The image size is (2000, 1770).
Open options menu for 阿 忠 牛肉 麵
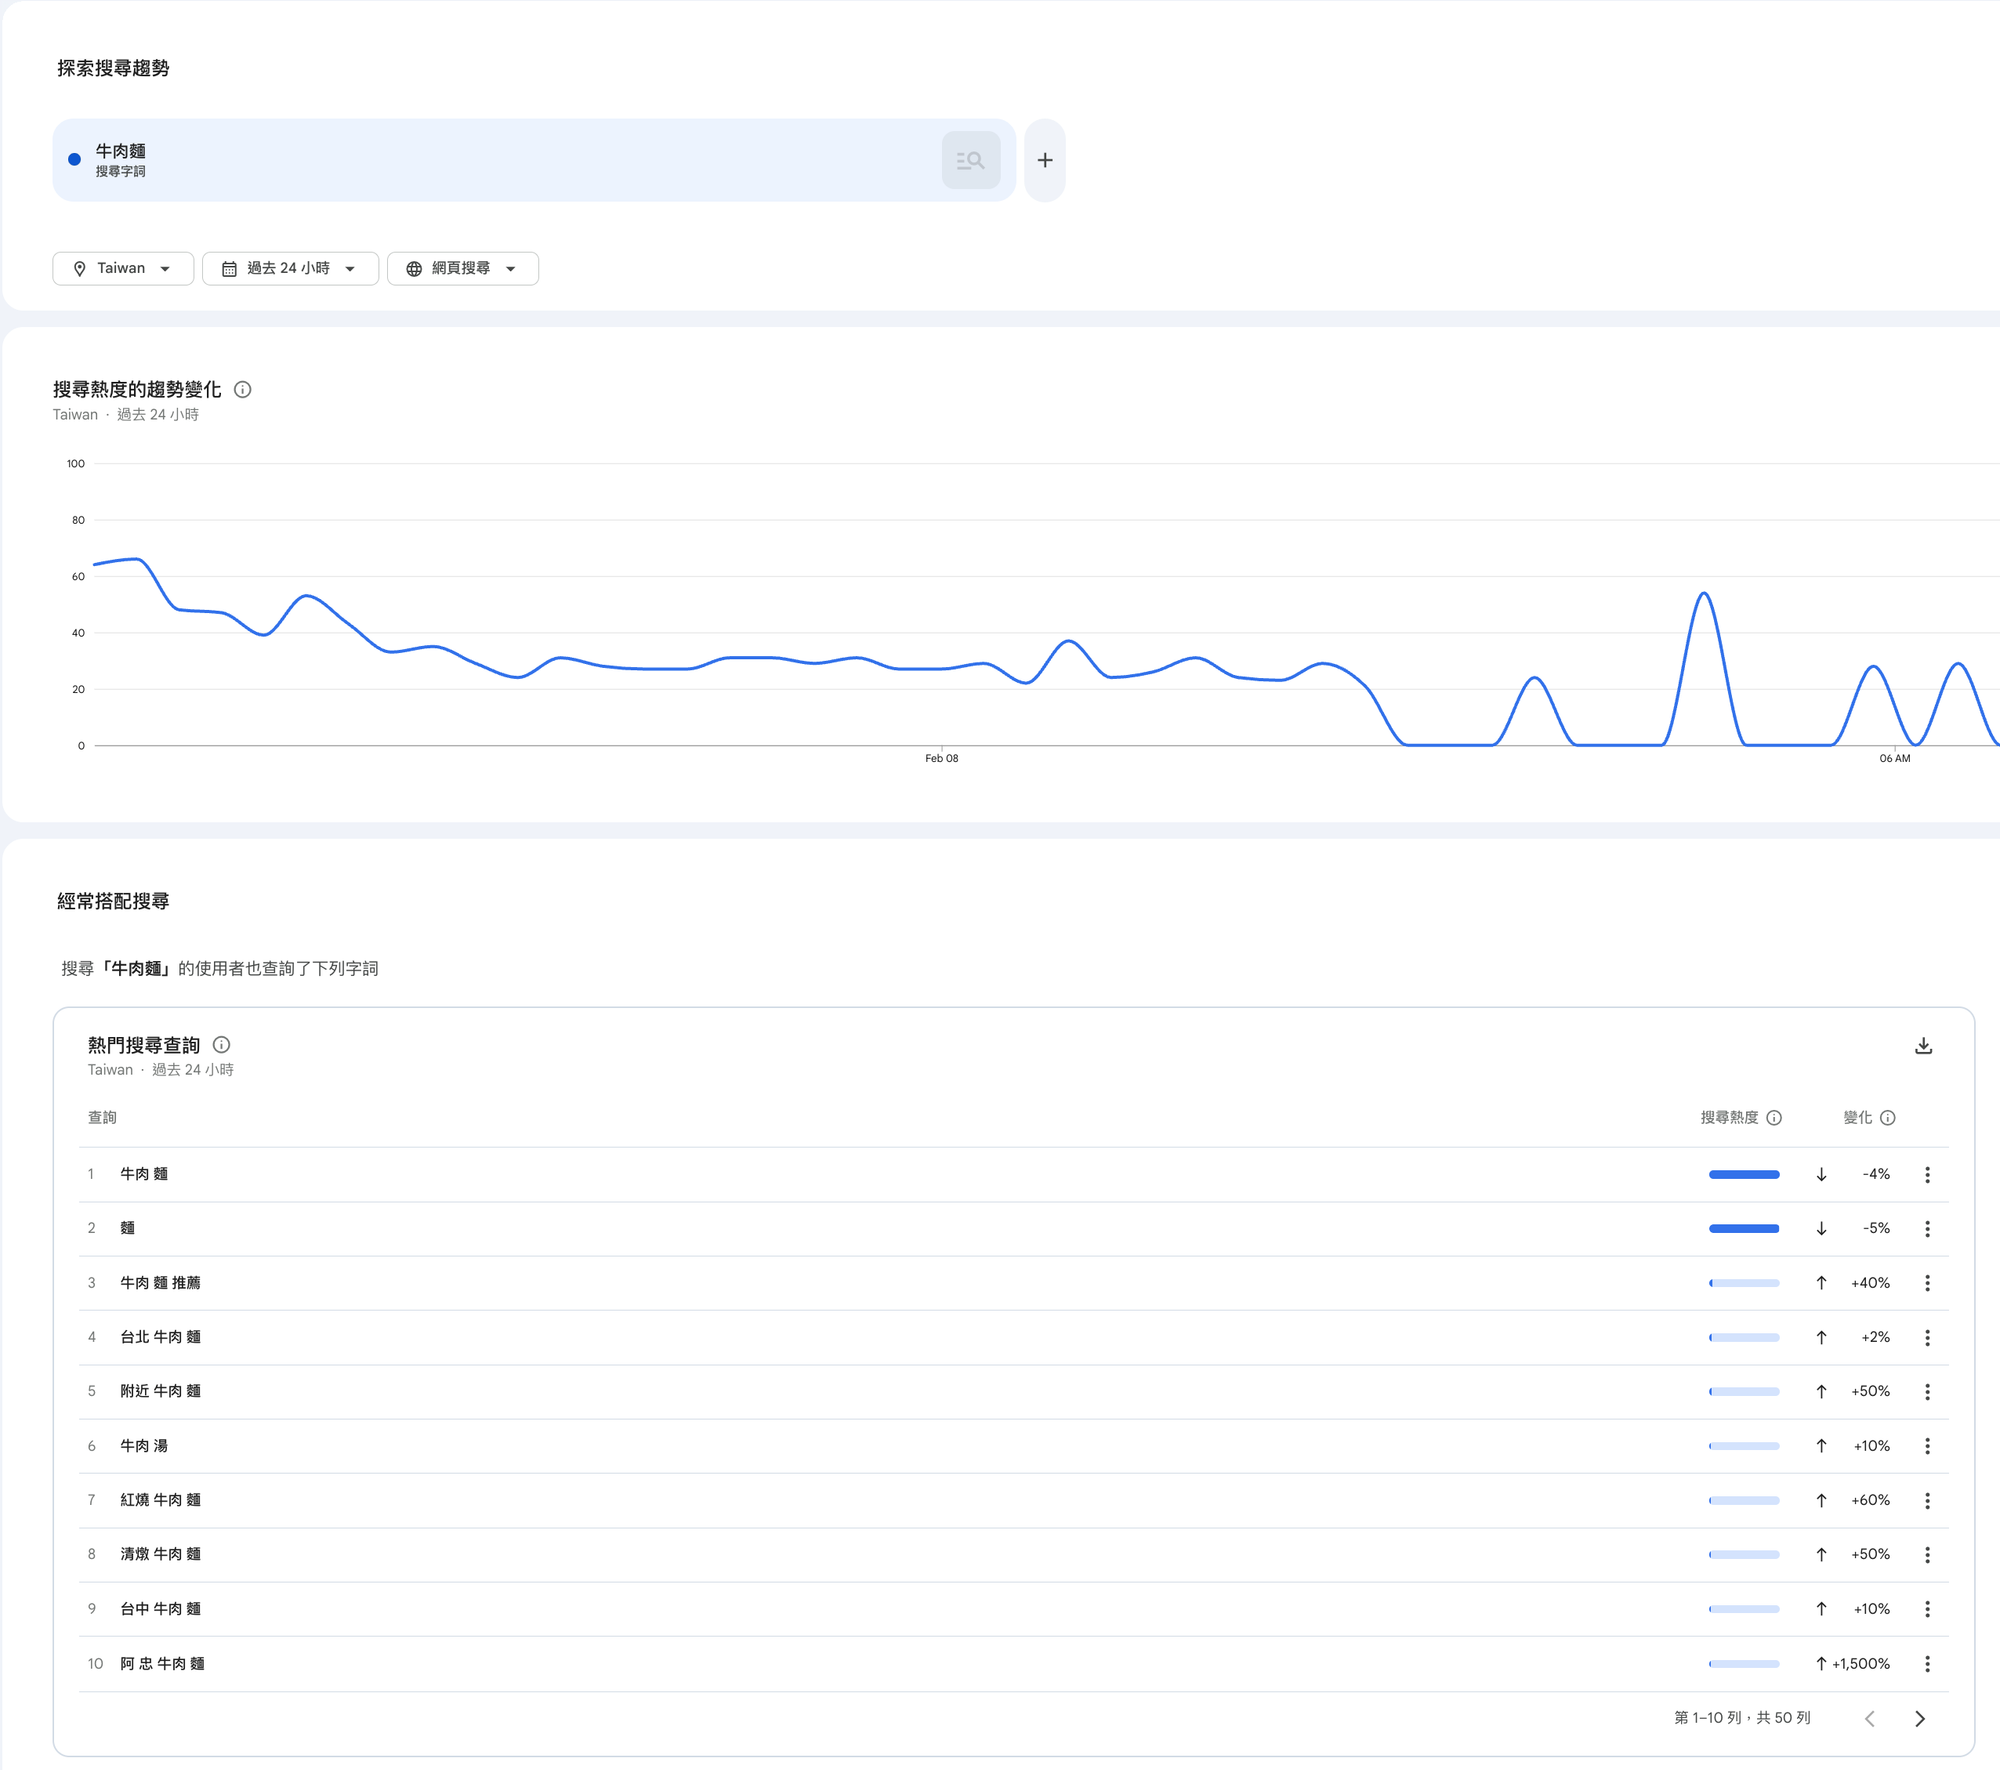pyautogui.click(x=1926, y=1663)
